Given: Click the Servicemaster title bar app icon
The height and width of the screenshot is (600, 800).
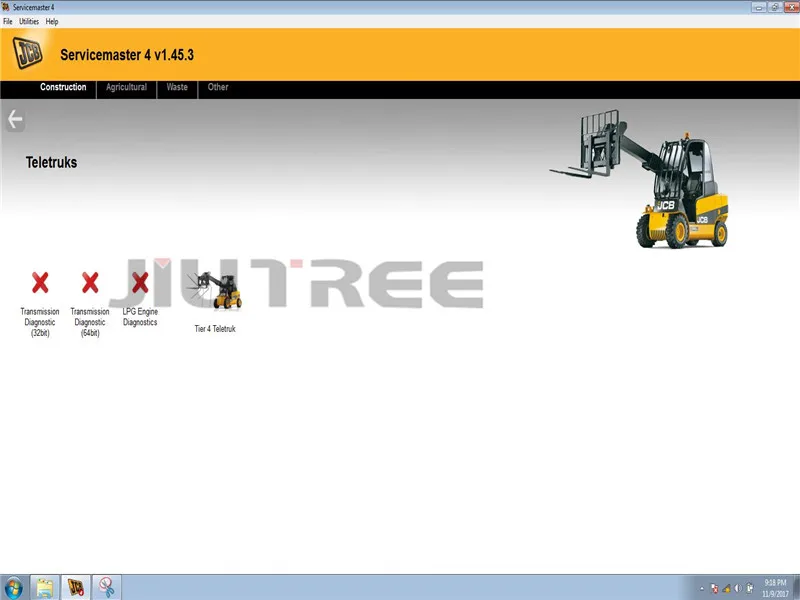Looking at the screenshot, I should [6, 7].
